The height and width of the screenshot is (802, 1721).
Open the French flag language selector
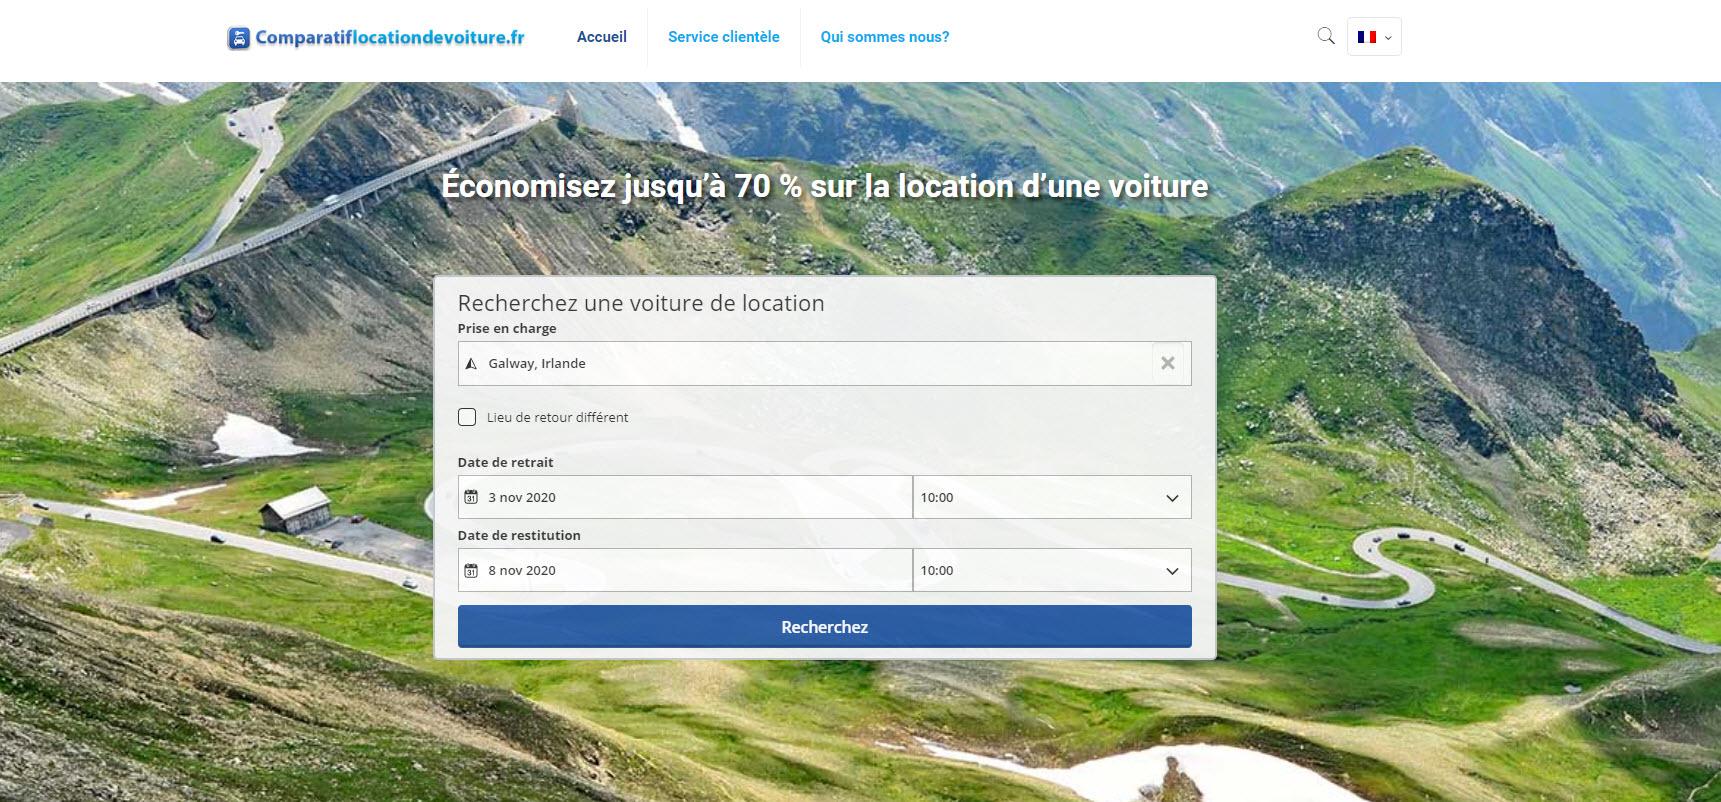click(1374, 37)
